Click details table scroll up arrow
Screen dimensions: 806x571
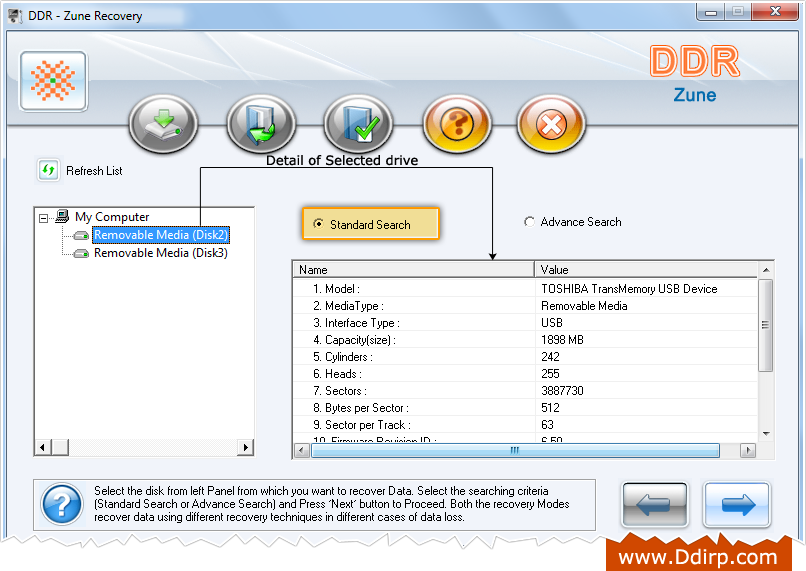766,270
